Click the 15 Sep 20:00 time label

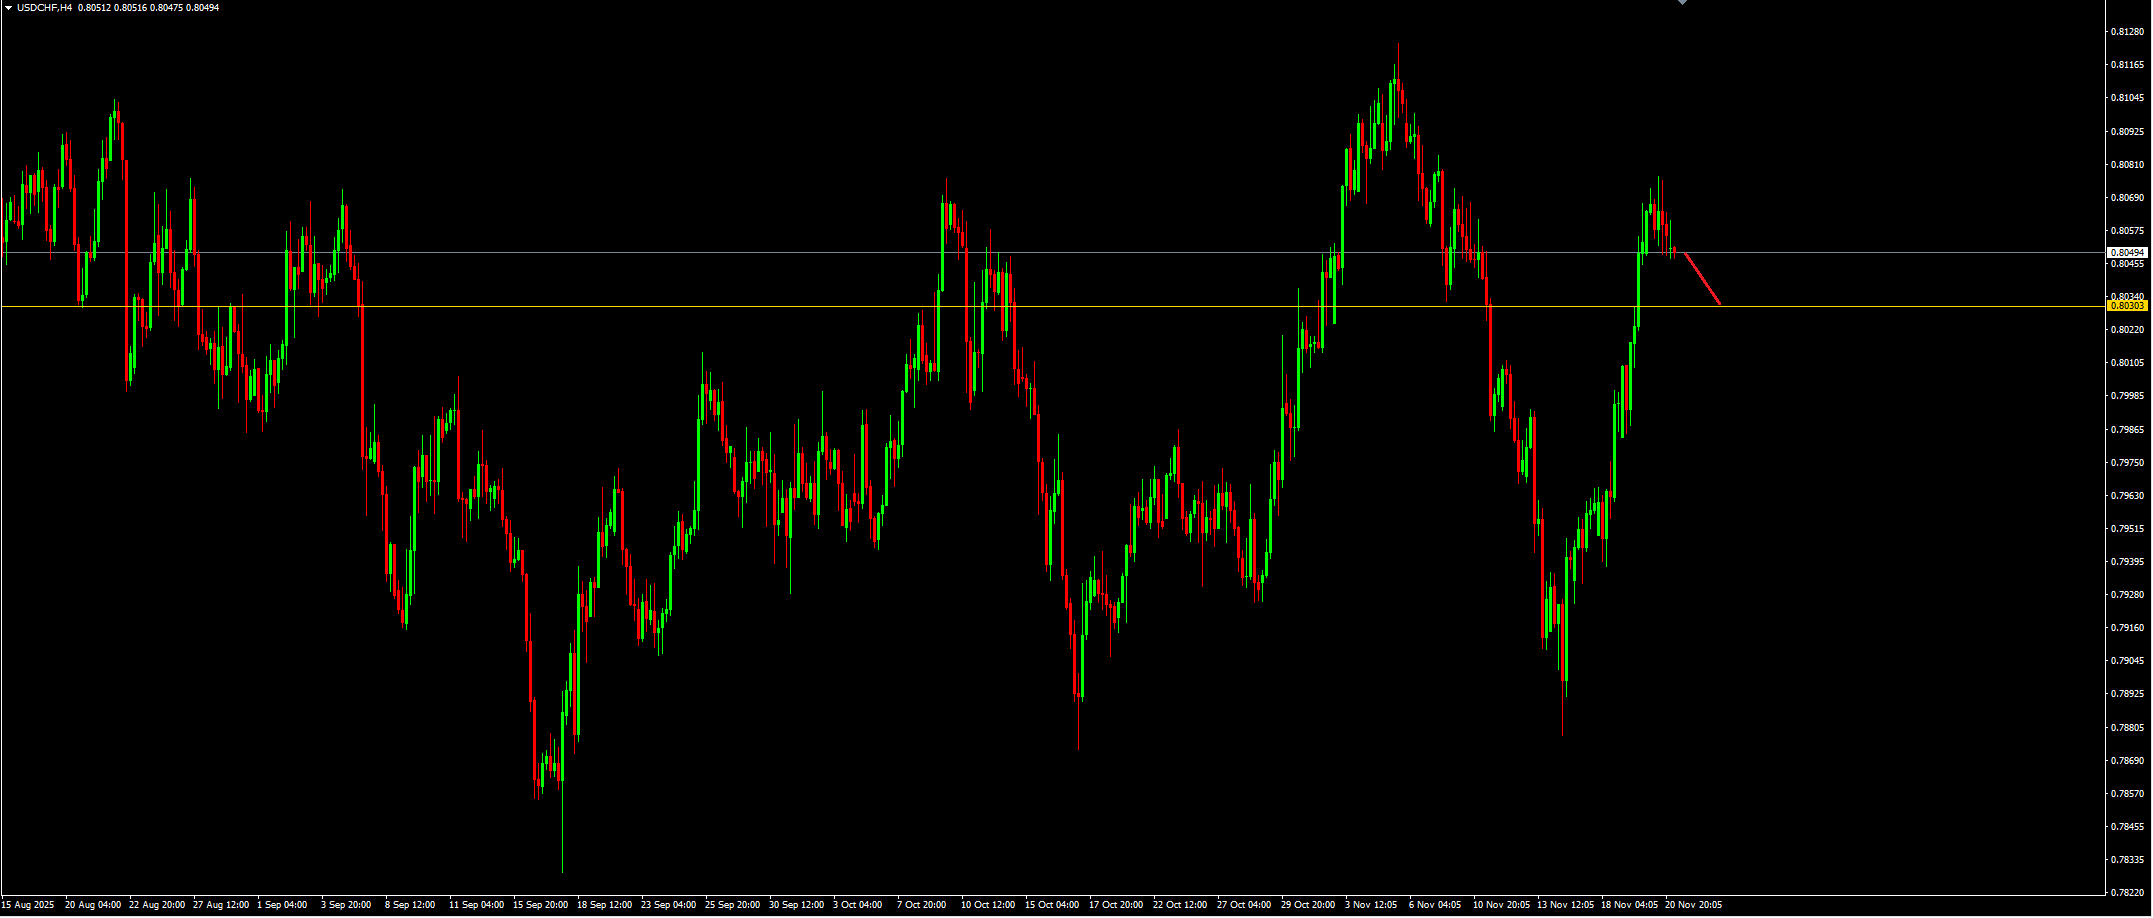[541, 905]
